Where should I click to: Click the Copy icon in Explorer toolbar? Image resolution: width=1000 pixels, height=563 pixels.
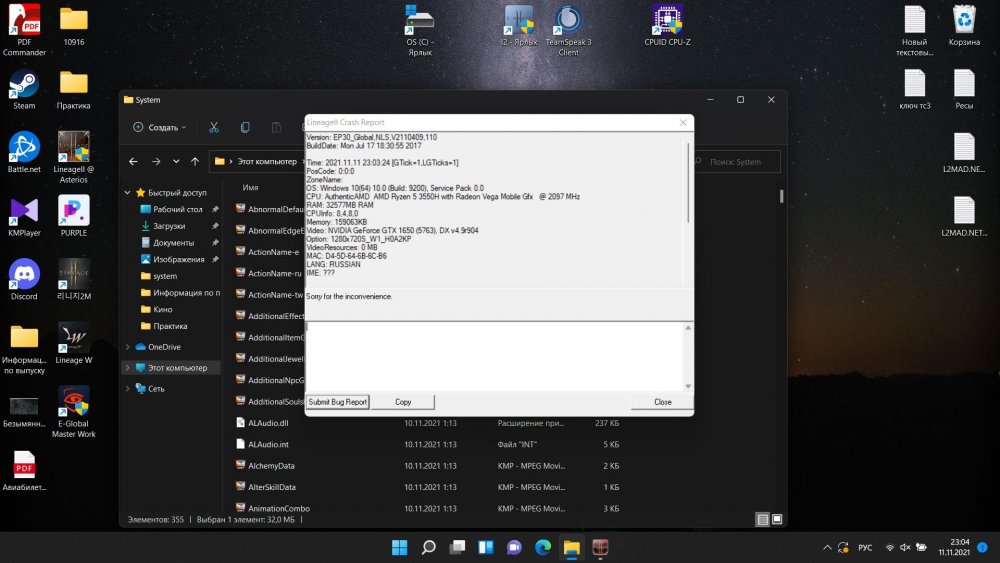tap(245, 127)
